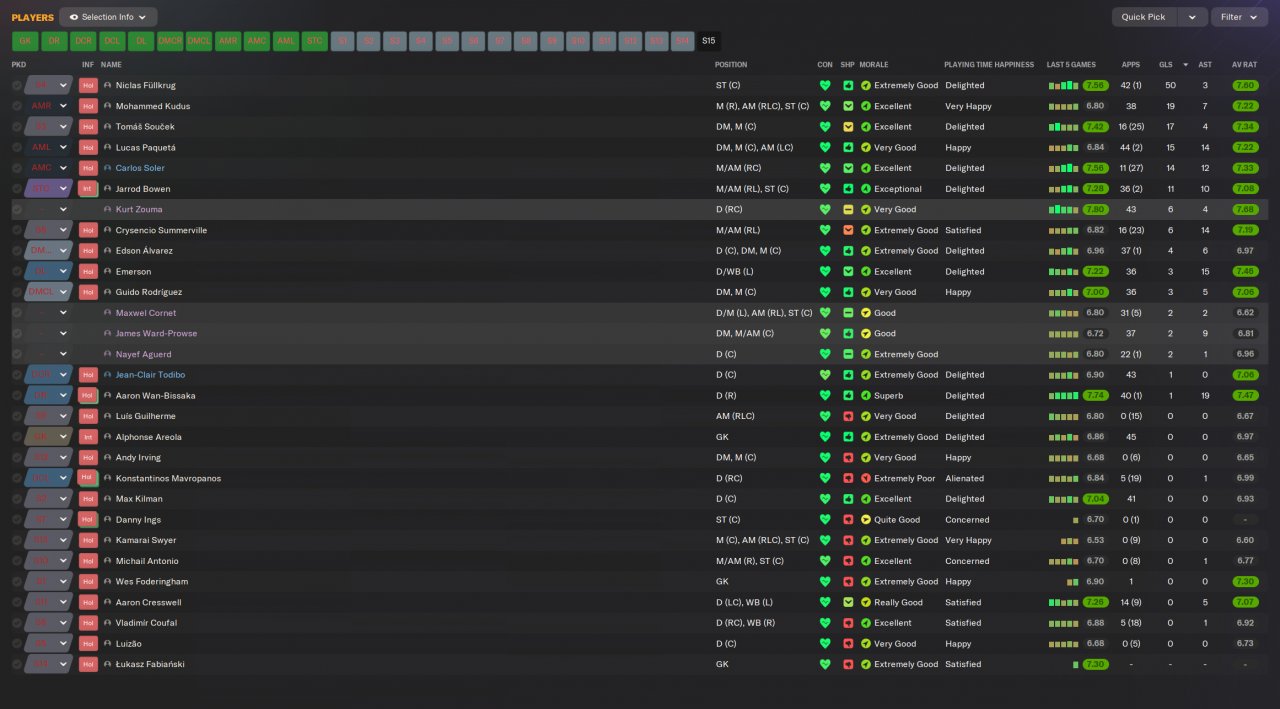Sort by the MORALE column header
1280x709 pixels.
coord(874,65)
